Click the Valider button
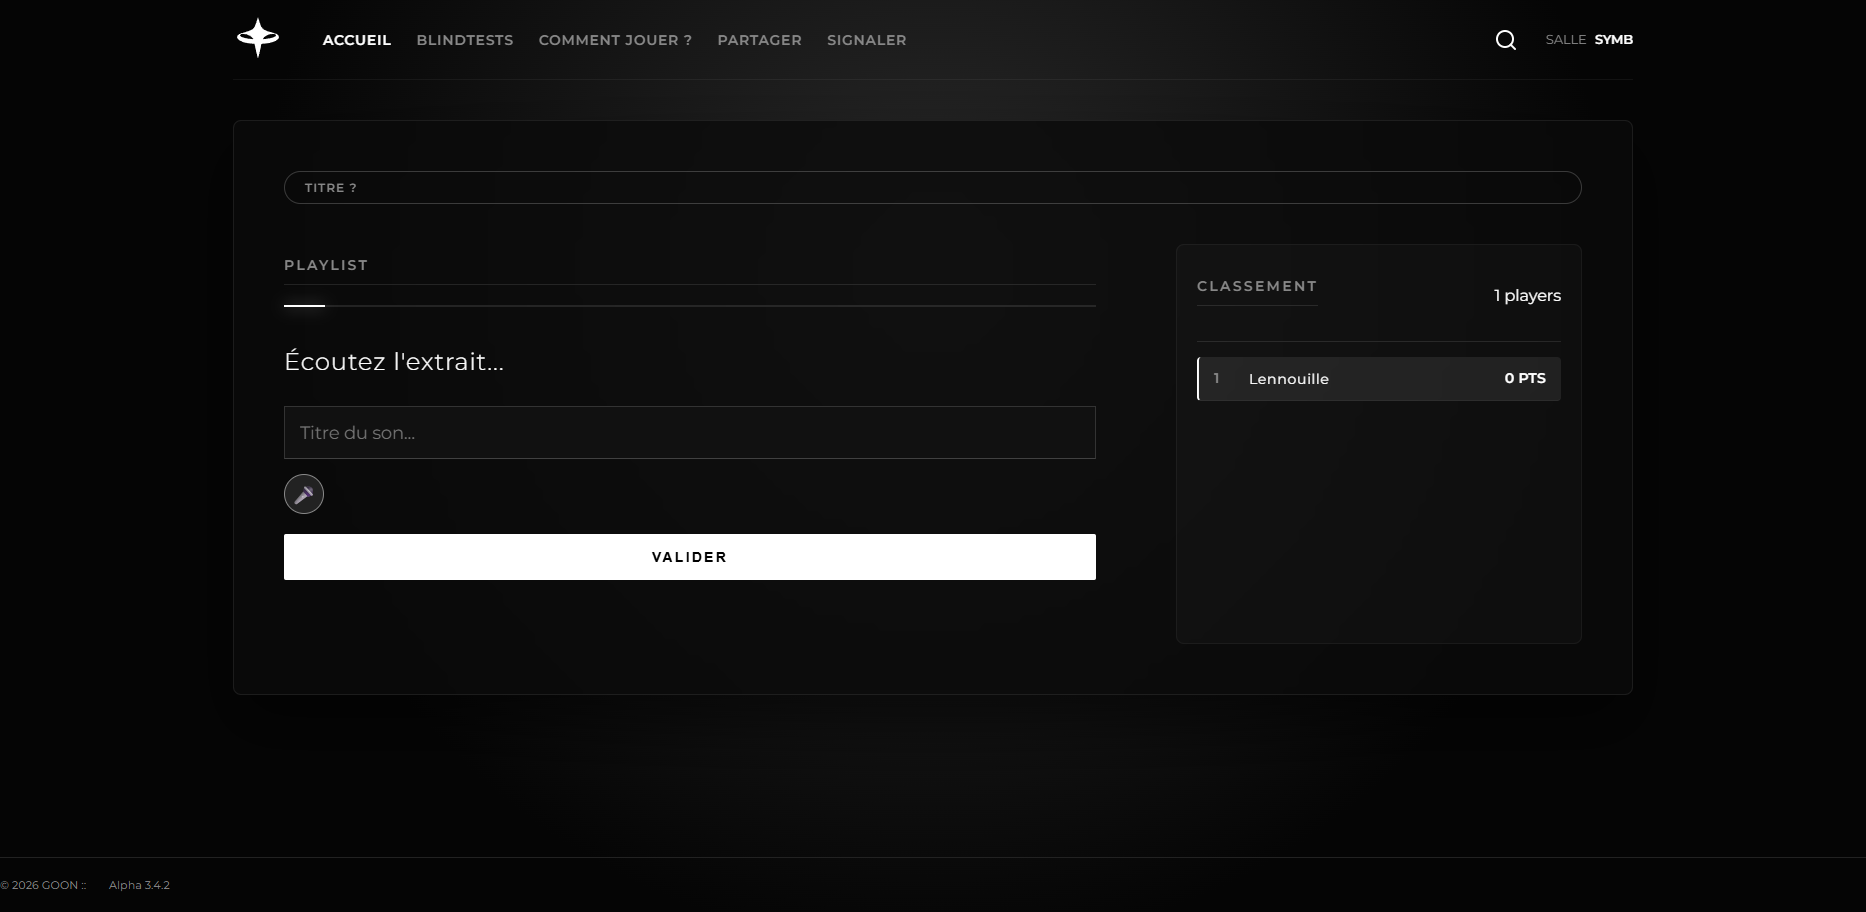 (690, 557)
